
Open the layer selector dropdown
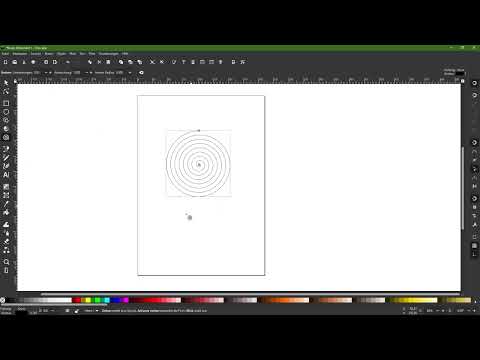(91, 311)
